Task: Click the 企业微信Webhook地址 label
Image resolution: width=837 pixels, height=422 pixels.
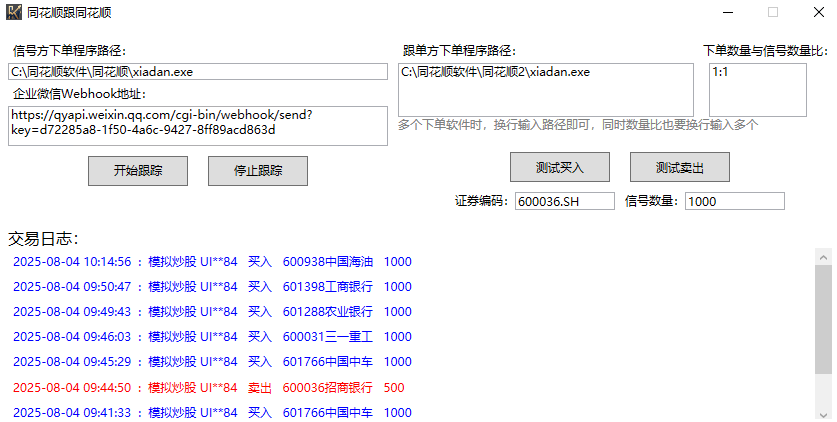Action: (x=80, y=94)
